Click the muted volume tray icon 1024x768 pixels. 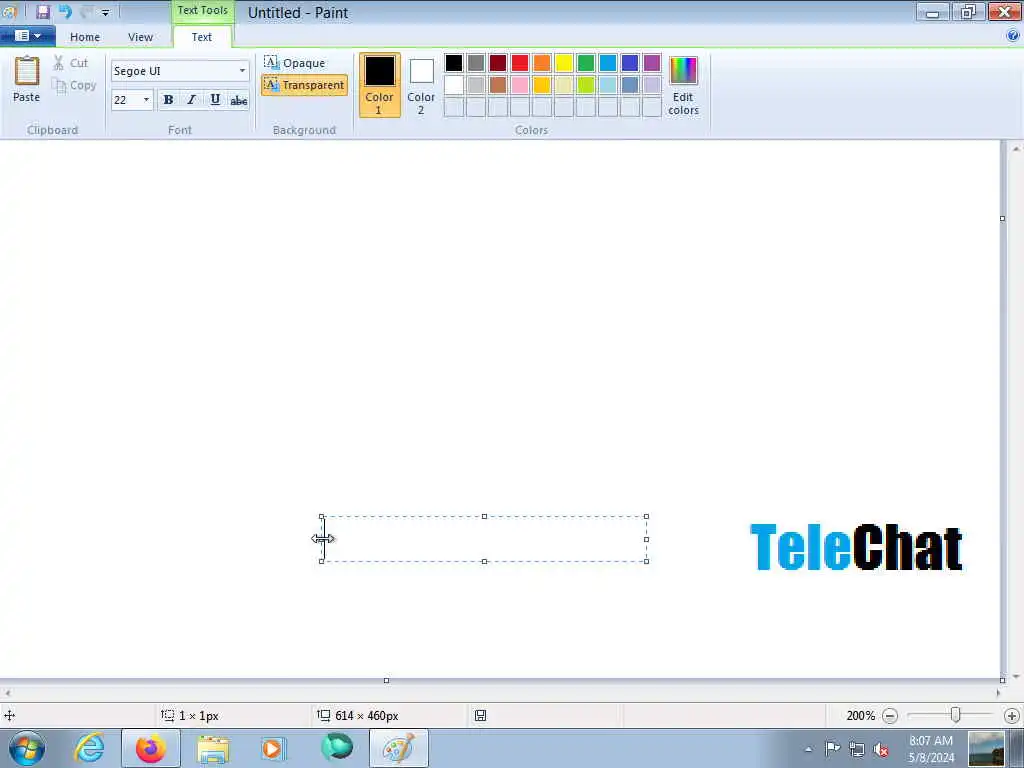(x=881, y=749)
